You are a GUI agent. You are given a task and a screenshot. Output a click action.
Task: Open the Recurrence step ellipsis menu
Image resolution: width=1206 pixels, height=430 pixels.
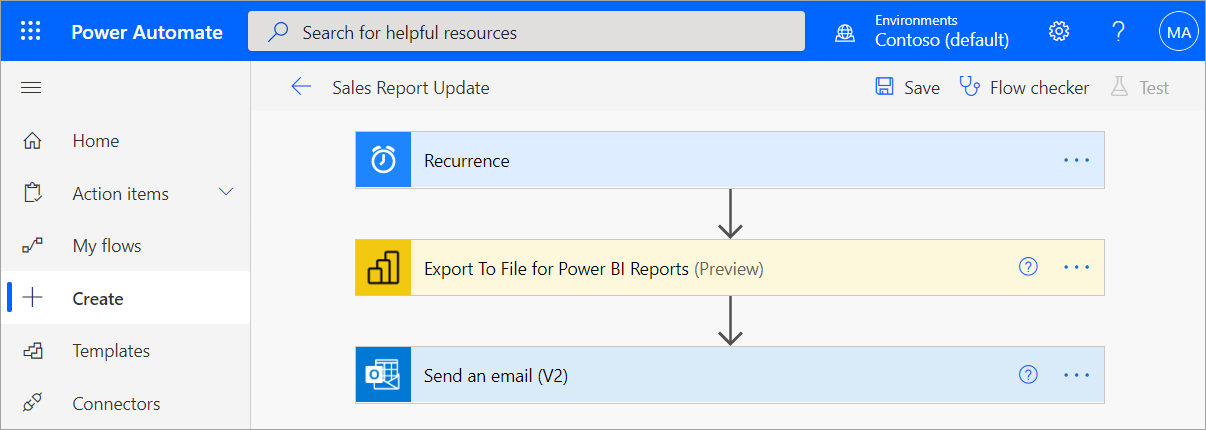[x=1076, y=160]
